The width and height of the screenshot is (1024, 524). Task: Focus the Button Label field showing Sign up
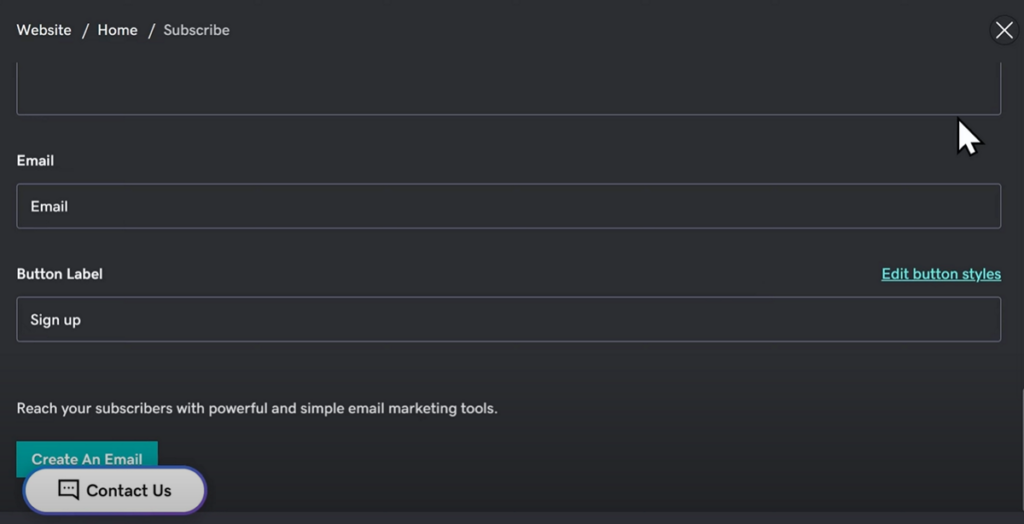click(x=509, y=319)
